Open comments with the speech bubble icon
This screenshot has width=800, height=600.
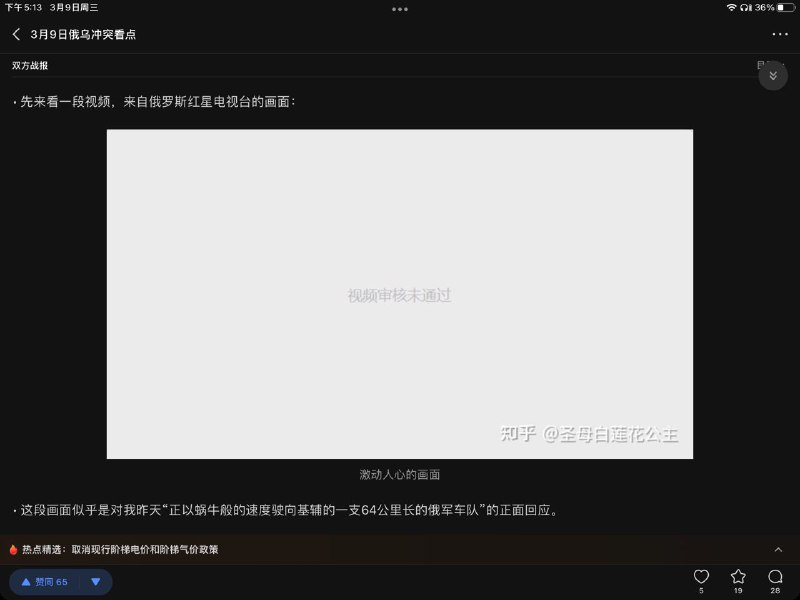pos(774,578)
